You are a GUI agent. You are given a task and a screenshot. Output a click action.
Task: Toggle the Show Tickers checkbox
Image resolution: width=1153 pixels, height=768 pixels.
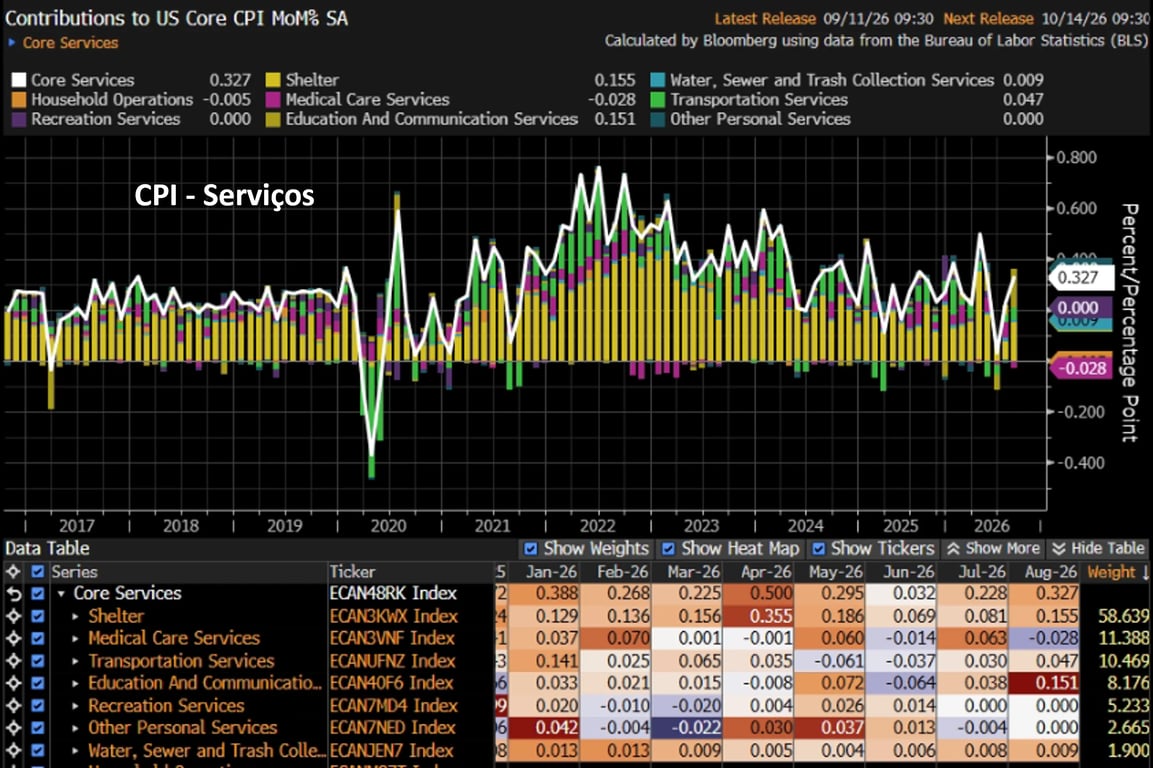(818, 549)
